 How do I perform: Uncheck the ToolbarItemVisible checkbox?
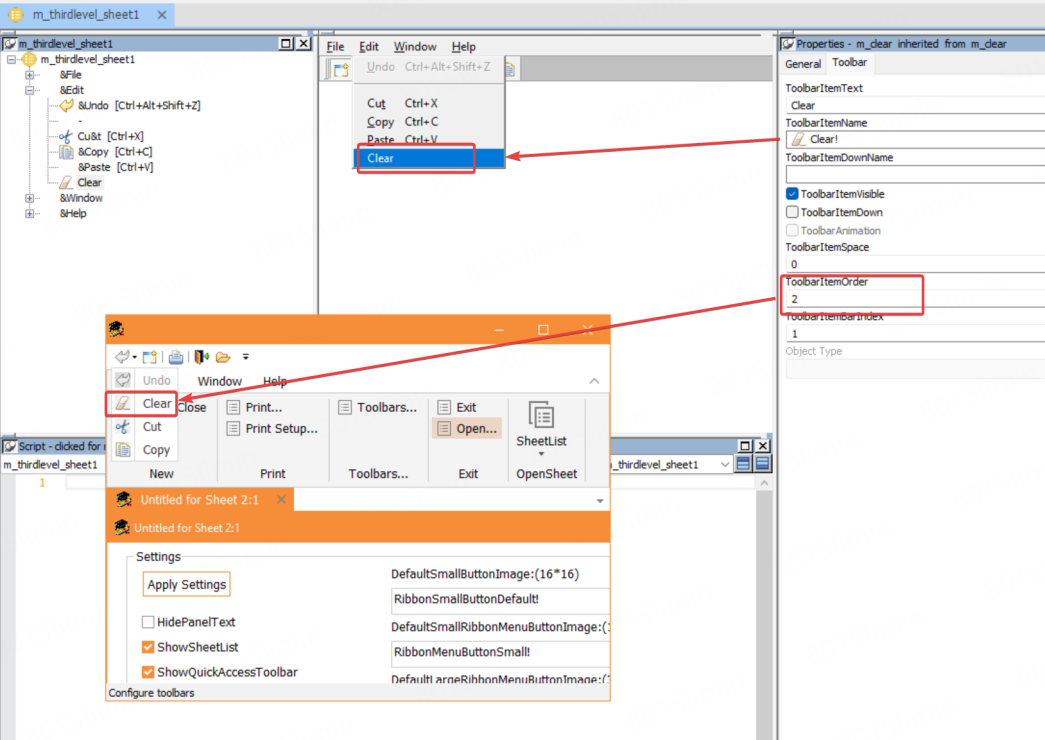coord(792,194)
